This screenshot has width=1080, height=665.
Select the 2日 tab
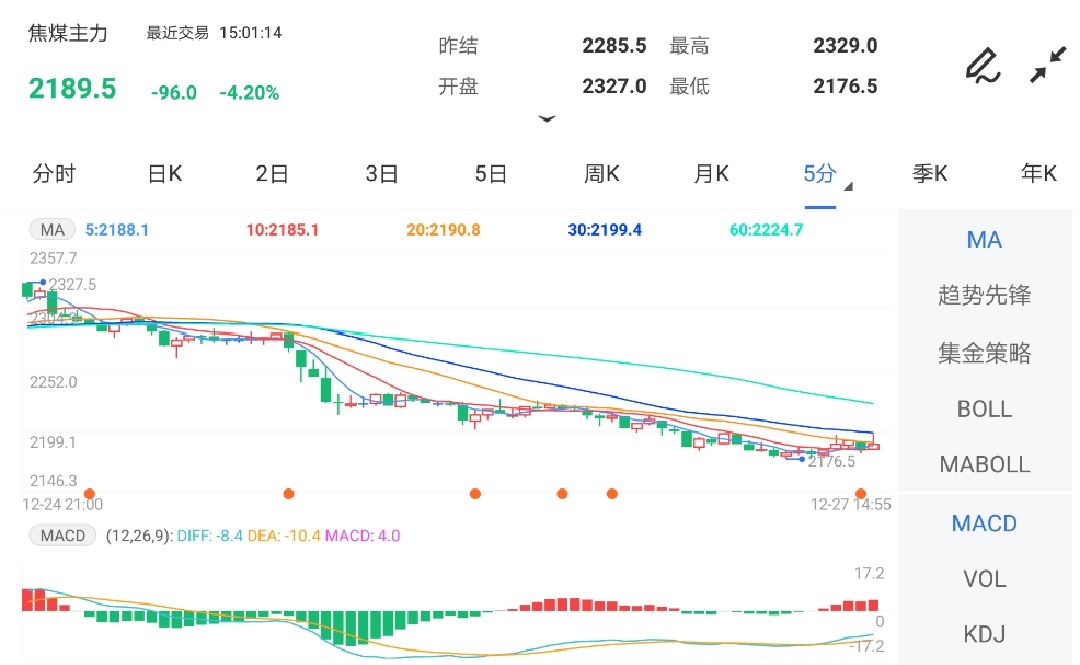click(x=272, y=174)
